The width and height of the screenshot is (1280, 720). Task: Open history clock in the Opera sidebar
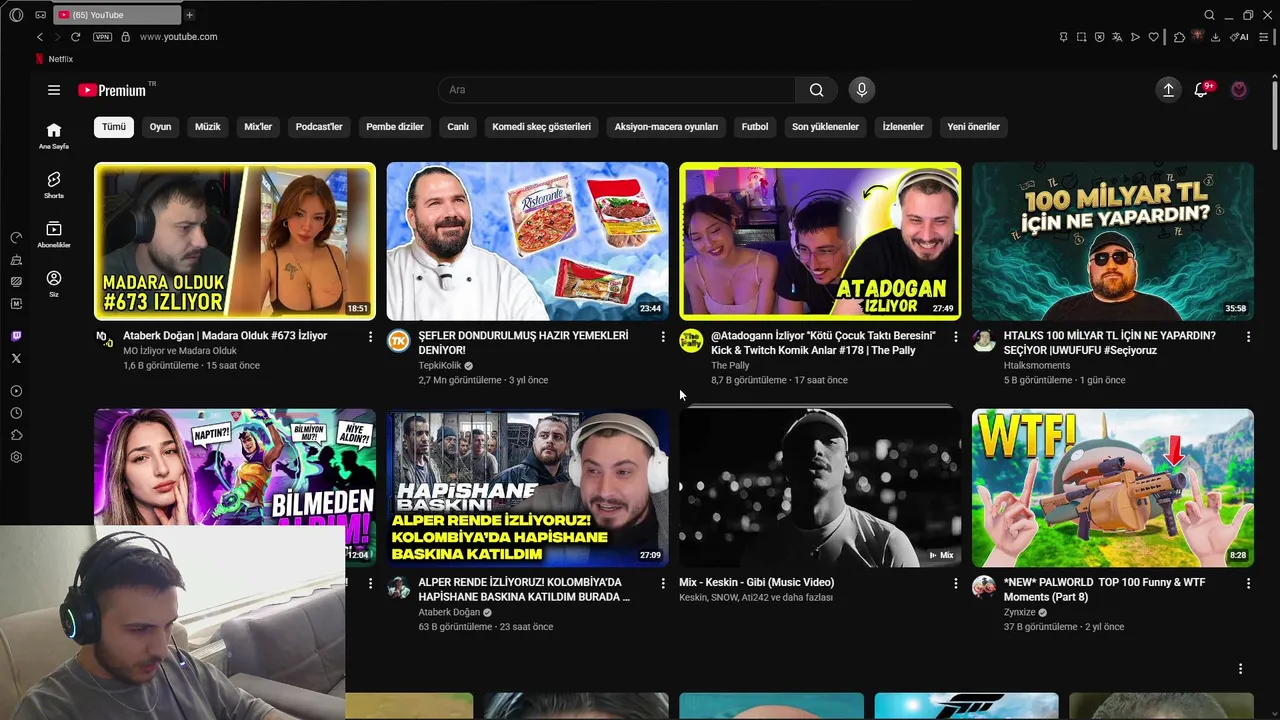[x=16, y=413]
